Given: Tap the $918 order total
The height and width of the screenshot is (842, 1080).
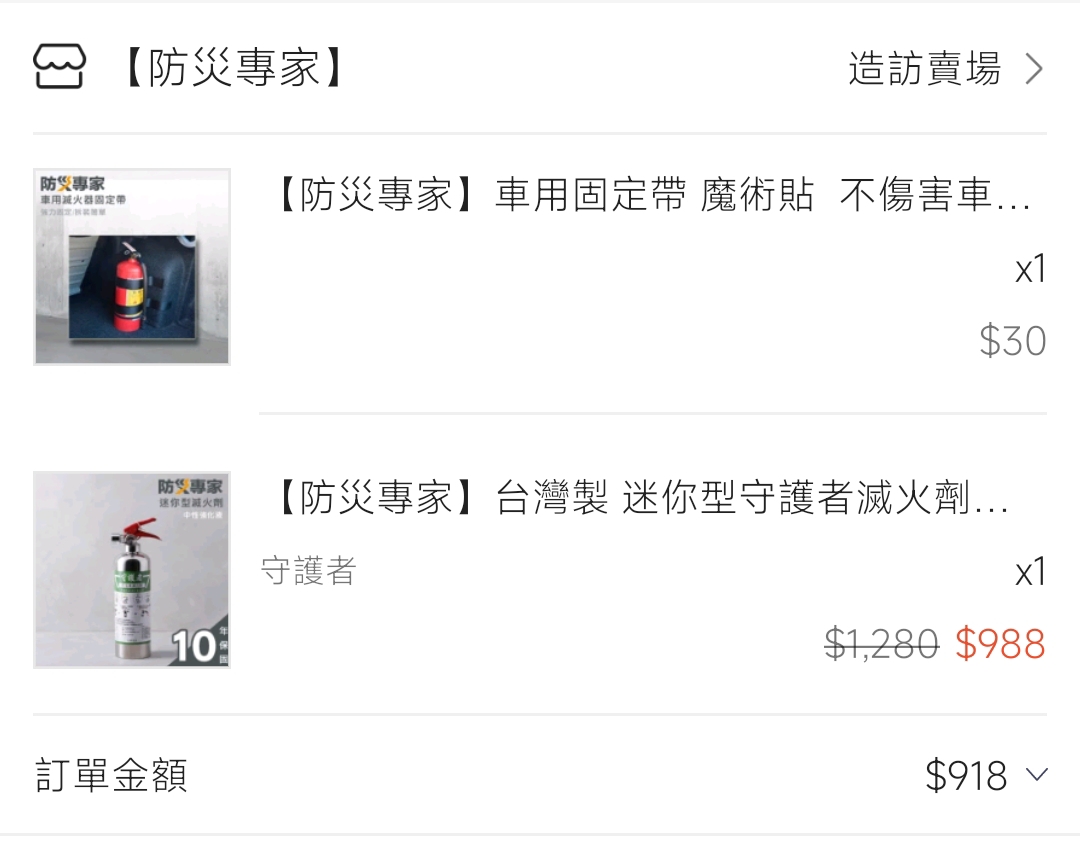Looking at the screenshot, I should pyautogui.click(x=966, y=775).
